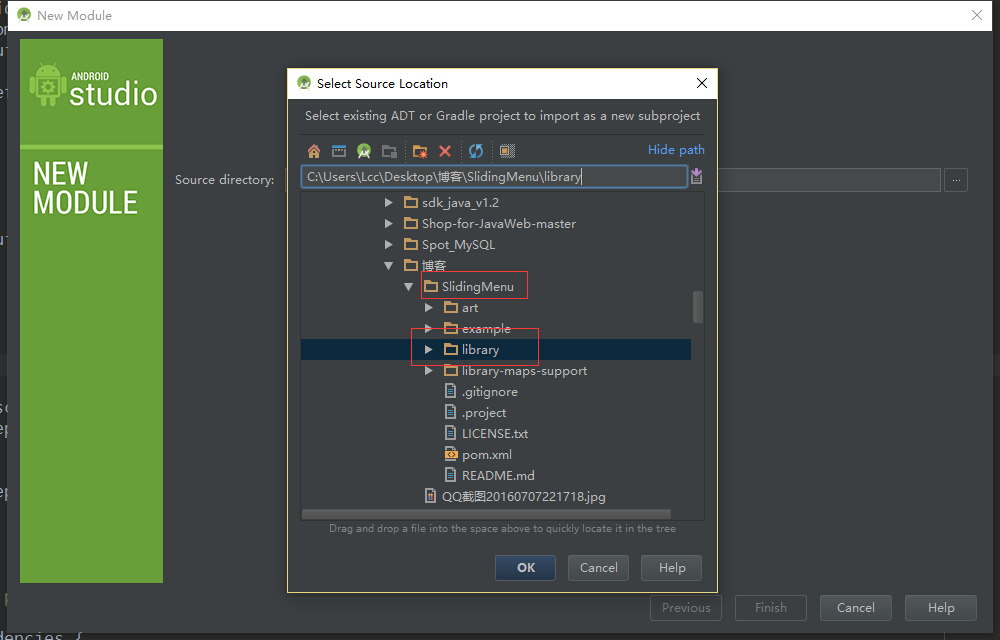
Task: Select the Spot_MySQL folder
Action: coord(450,245)
